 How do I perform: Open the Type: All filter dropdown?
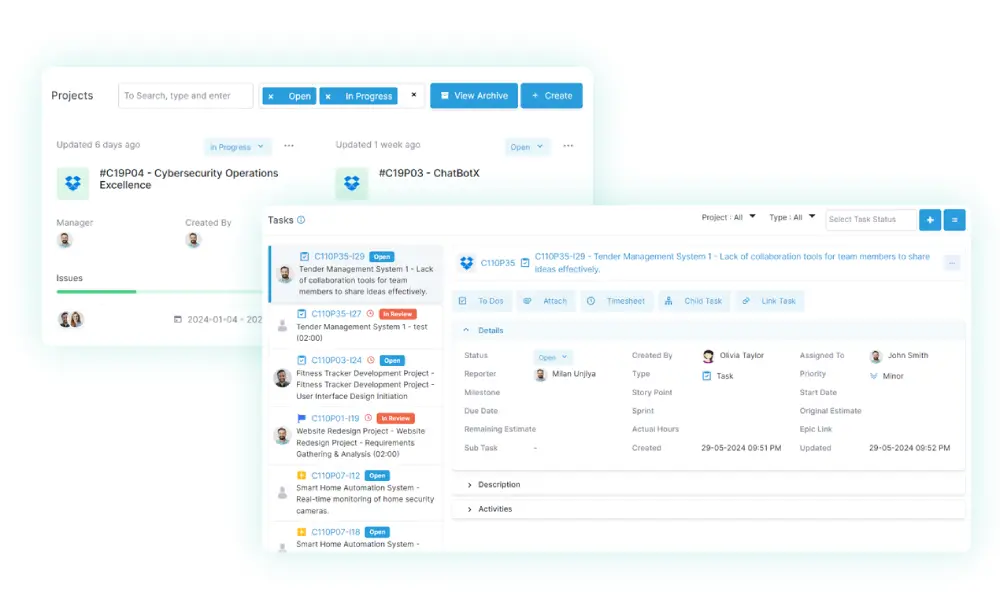click(792, 217)
